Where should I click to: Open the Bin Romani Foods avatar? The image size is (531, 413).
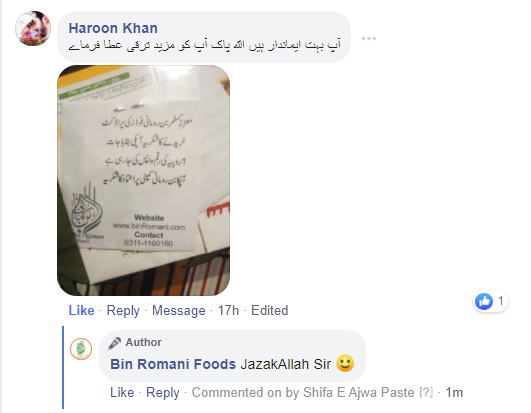pos(81,349)
